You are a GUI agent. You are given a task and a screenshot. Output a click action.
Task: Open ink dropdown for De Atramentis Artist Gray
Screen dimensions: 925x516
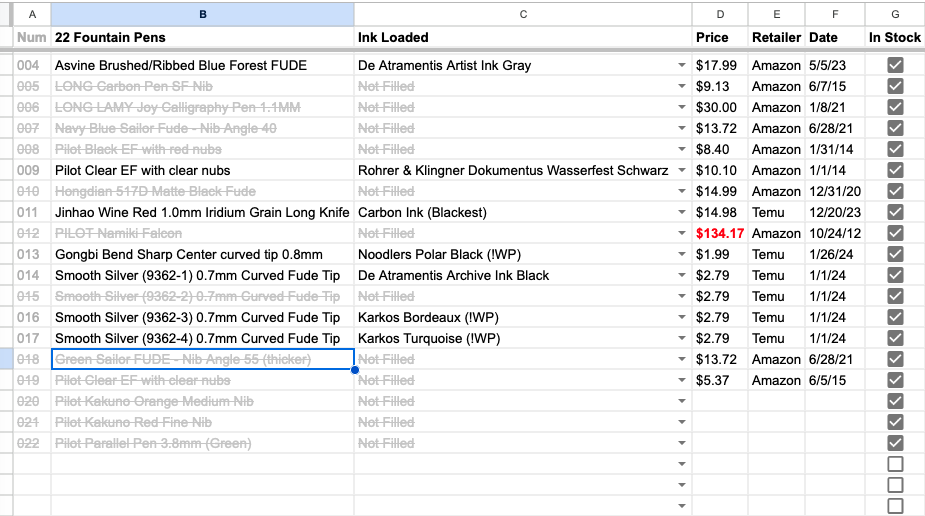[x=681, y=65]
